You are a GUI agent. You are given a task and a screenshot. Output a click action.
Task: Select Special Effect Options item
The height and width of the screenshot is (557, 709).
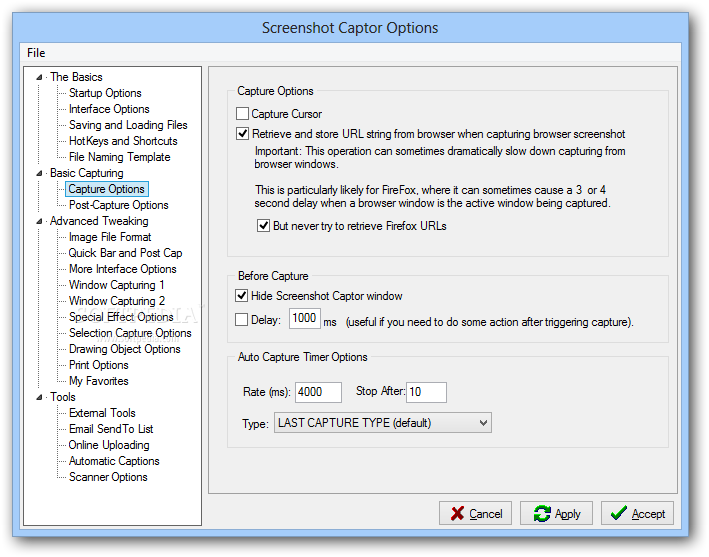121,317
